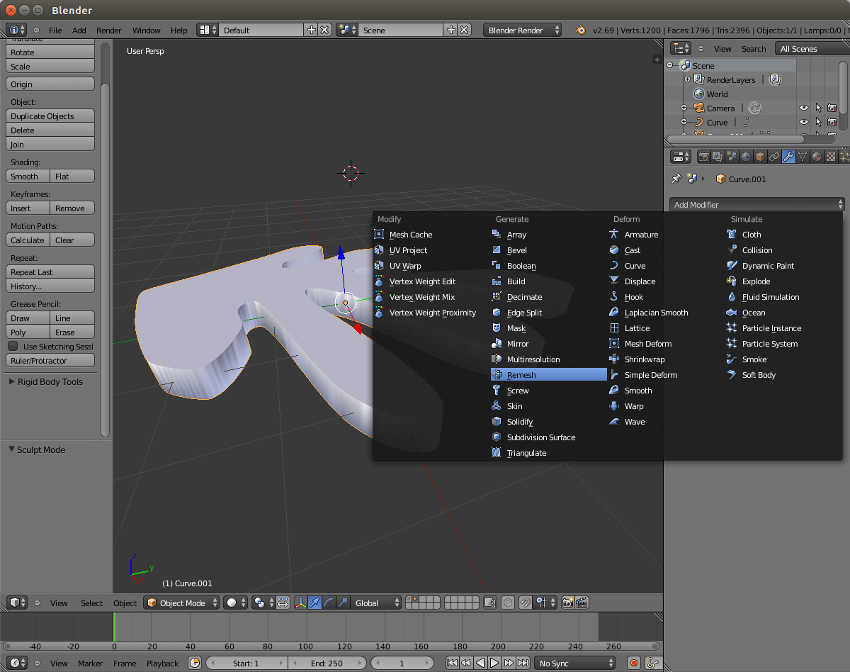The height and width of the screenshot is (672, 850).
Task: Toggle Curve object selectability arrow in outliner
Action: click(x=818, y=122)
